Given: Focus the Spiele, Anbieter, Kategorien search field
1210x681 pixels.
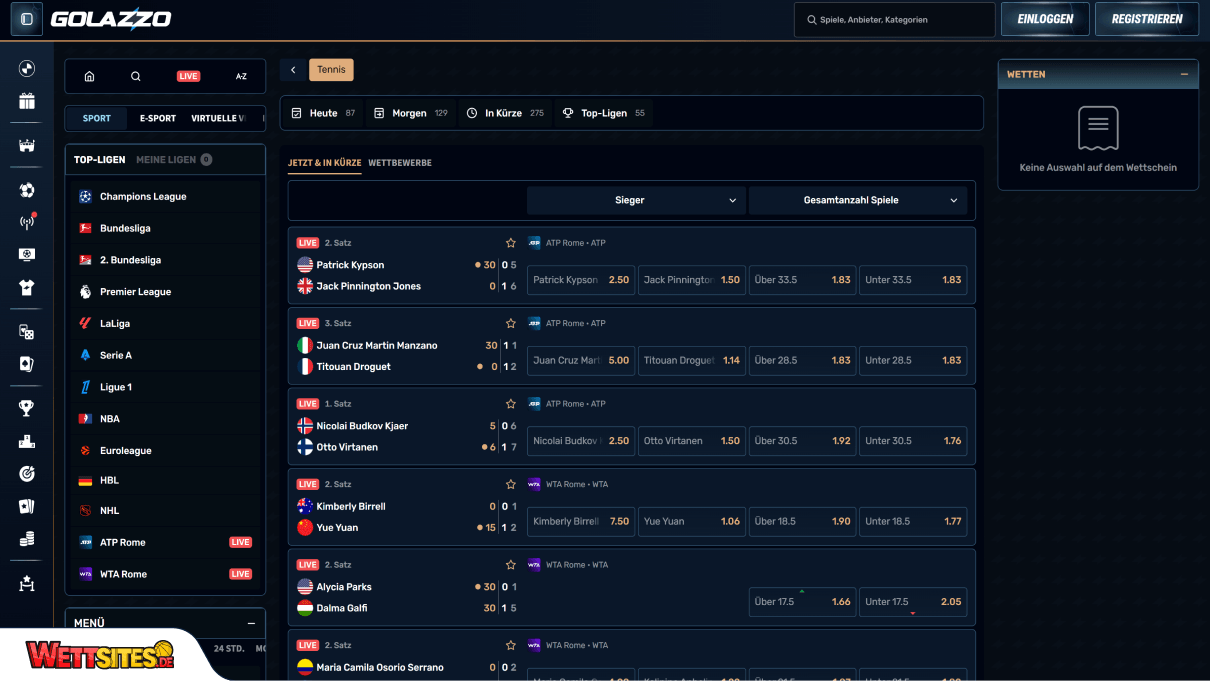Looking at the screenshot, I should pos(895,19).
